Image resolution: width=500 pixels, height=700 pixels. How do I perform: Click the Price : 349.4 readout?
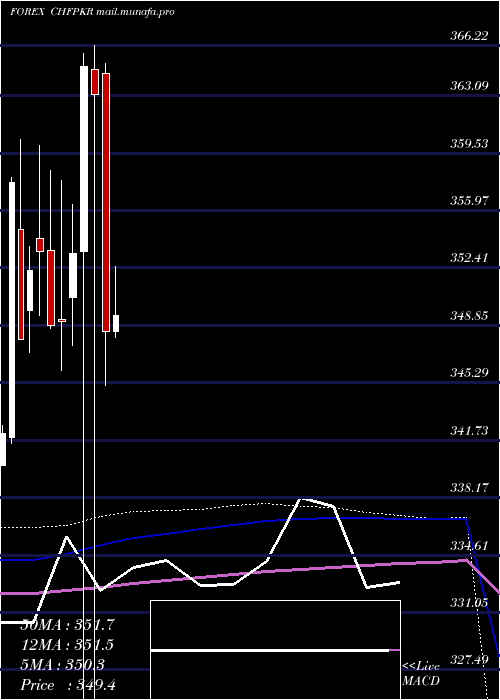coord(68,685)
